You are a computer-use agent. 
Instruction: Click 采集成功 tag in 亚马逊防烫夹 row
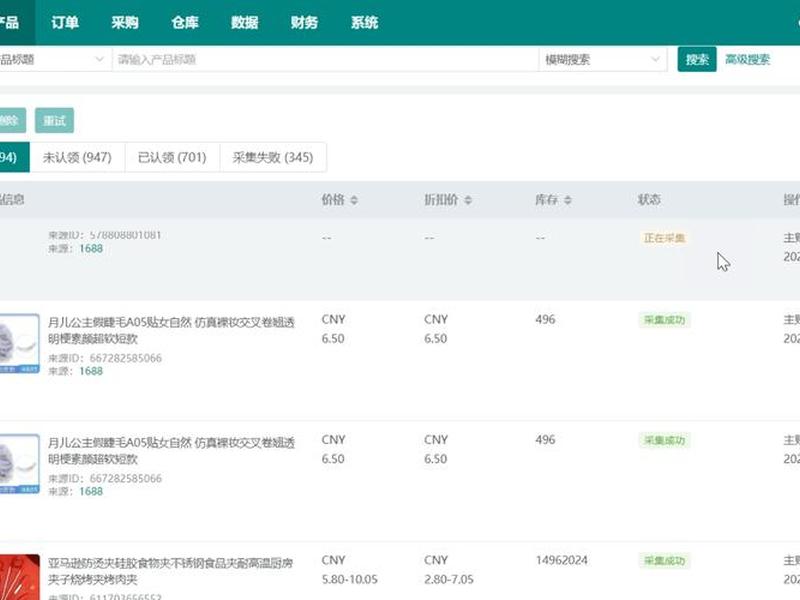point(664,561)
